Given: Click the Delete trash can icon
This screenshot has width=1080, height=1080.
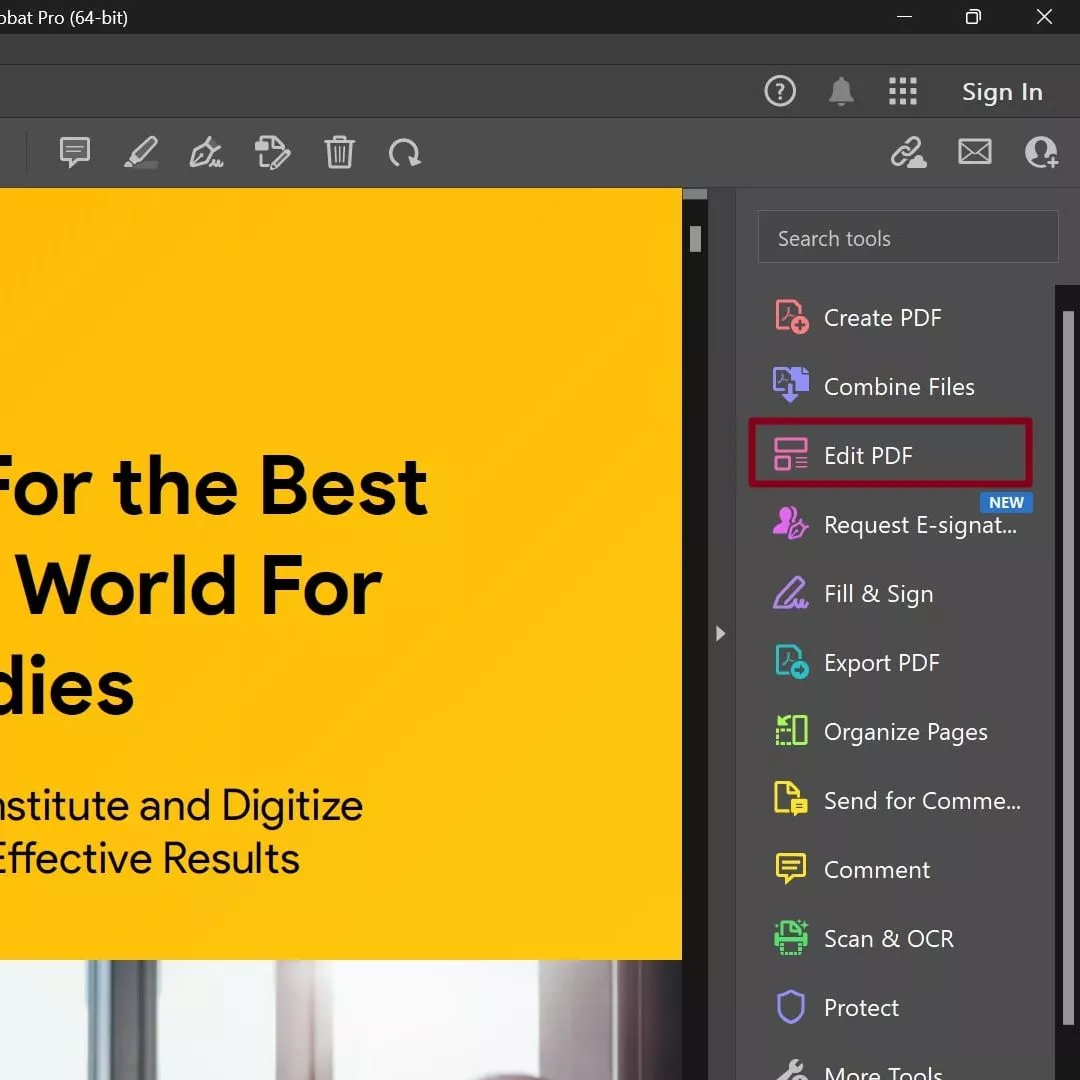Looking at the screenshot, I should click(339, 152).
